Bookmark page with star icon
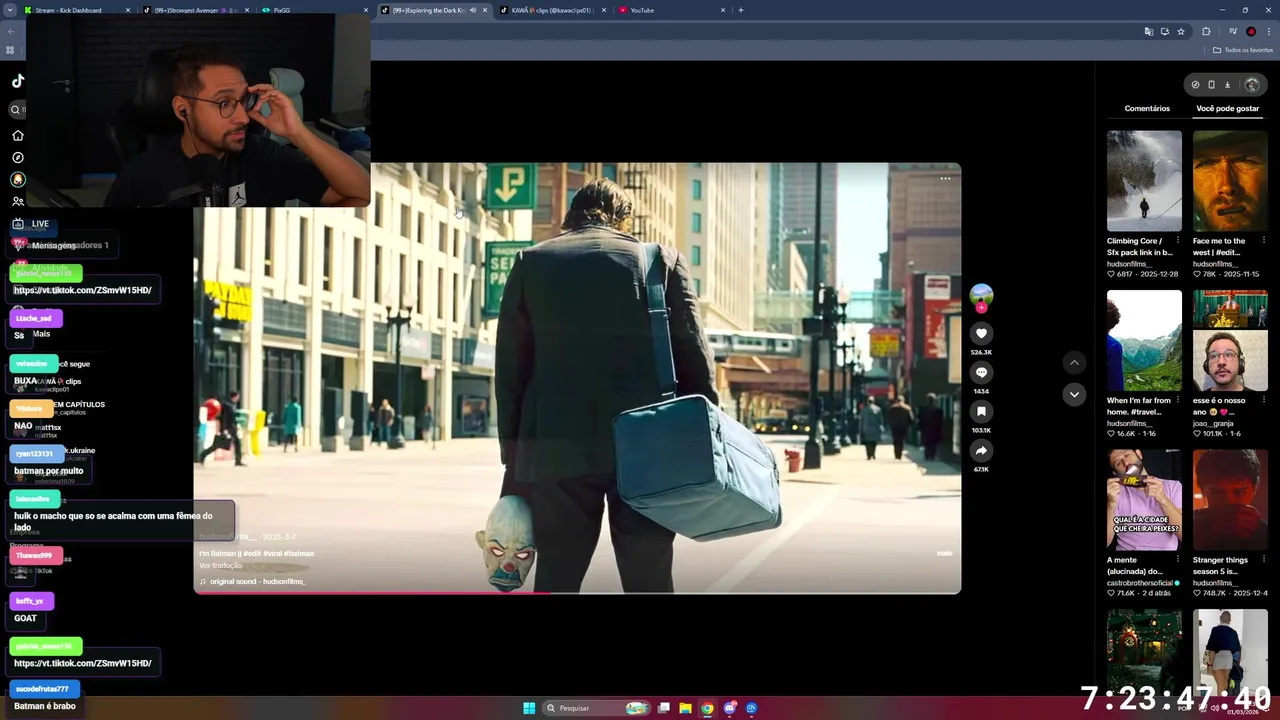 click(x=1181, y=31)
